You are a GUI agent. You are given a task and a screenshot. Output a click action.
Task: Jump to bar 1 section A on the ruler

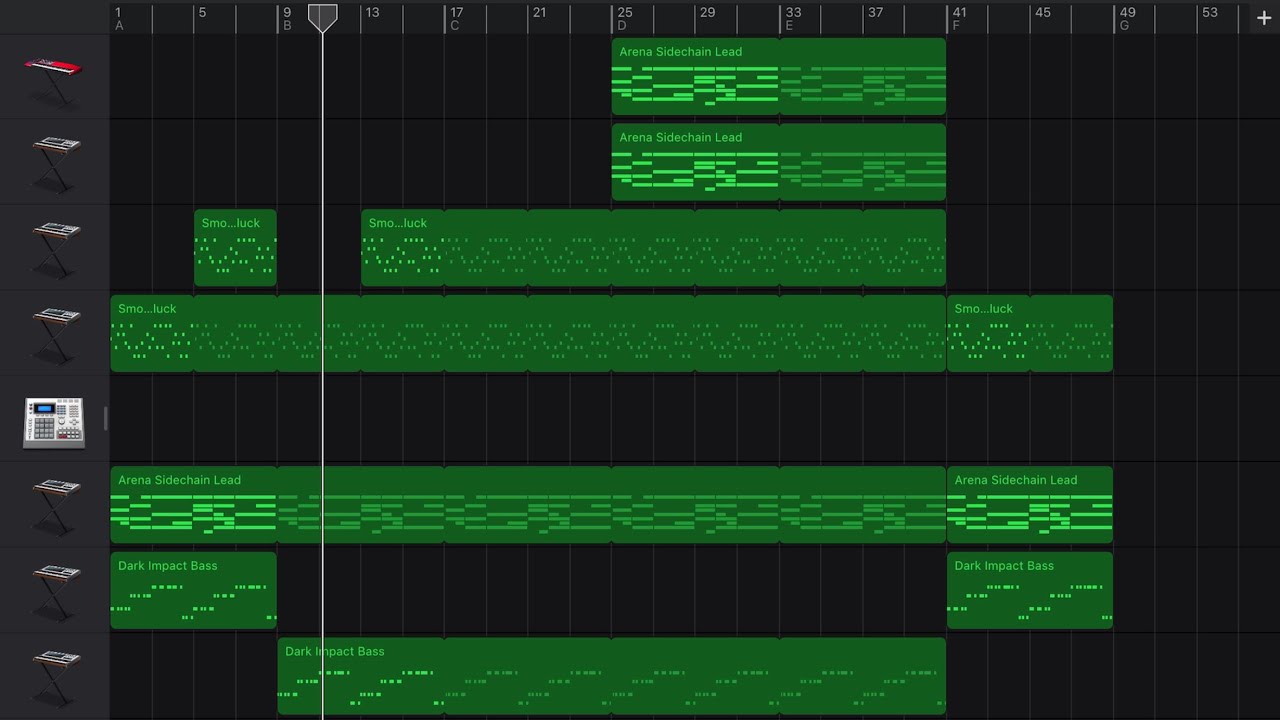(119, 19)
